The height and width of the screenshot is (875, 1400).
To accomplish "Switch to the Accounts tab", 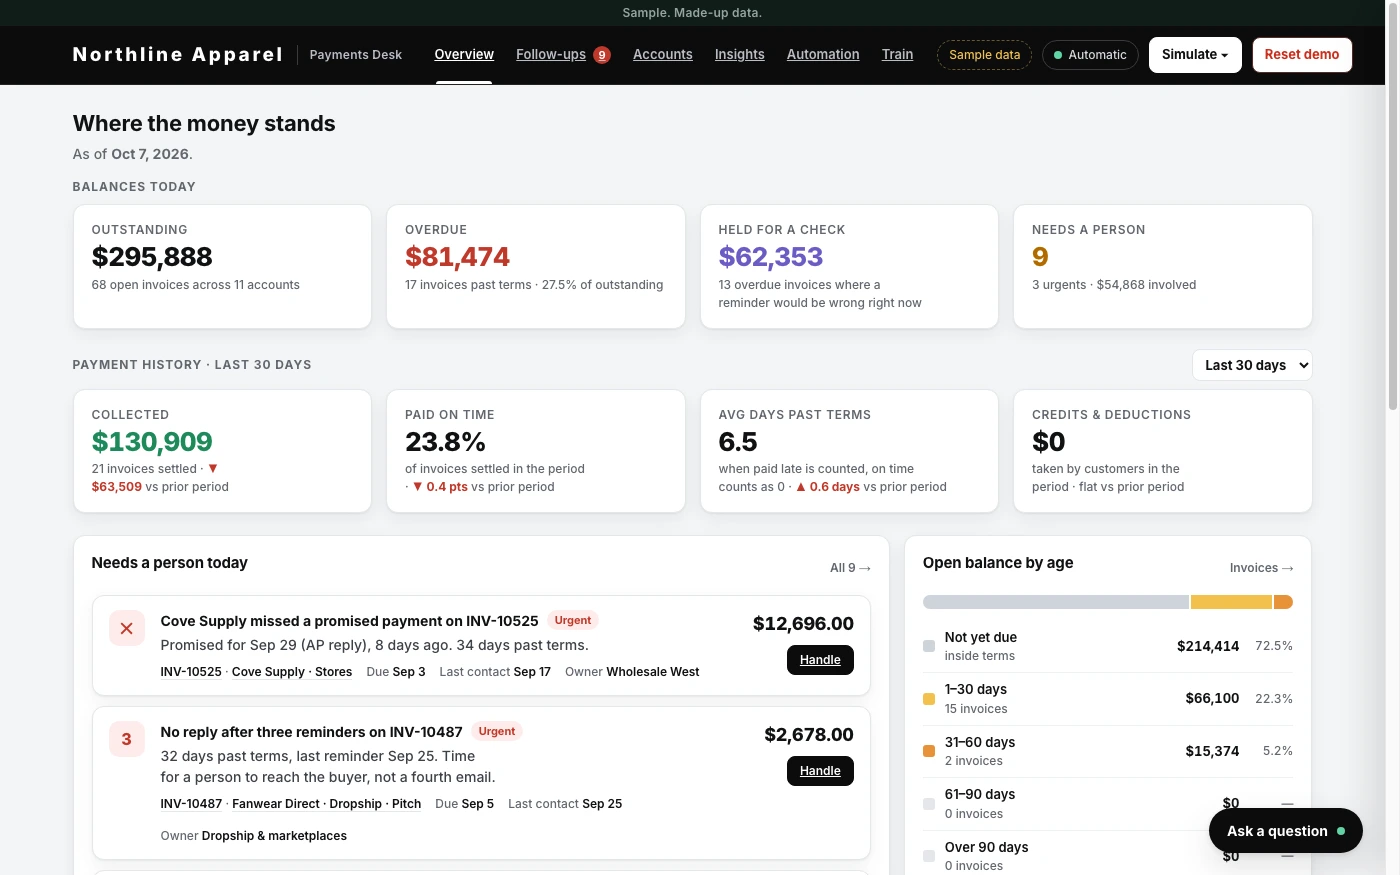I will [x=663, y=54].
